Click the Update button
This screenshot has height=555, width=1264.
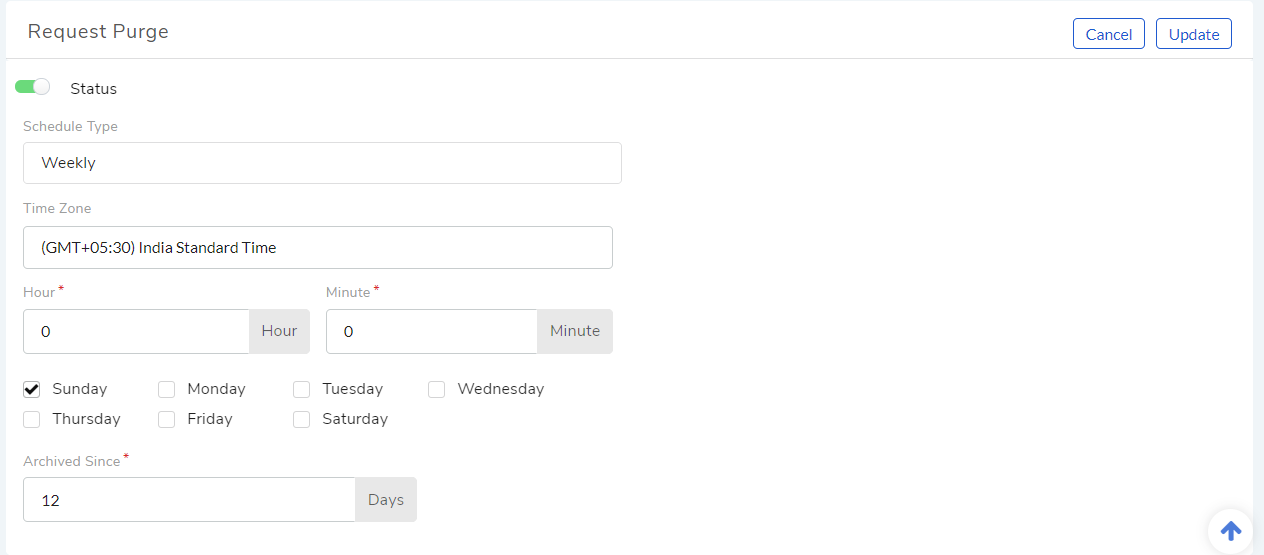point(1194,34)
